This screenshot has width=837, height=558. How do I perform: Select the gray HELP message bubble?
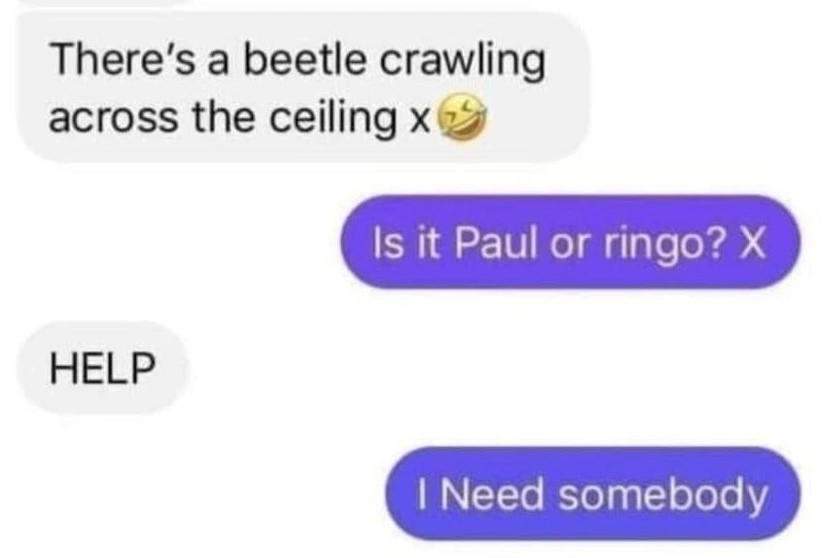103,367
